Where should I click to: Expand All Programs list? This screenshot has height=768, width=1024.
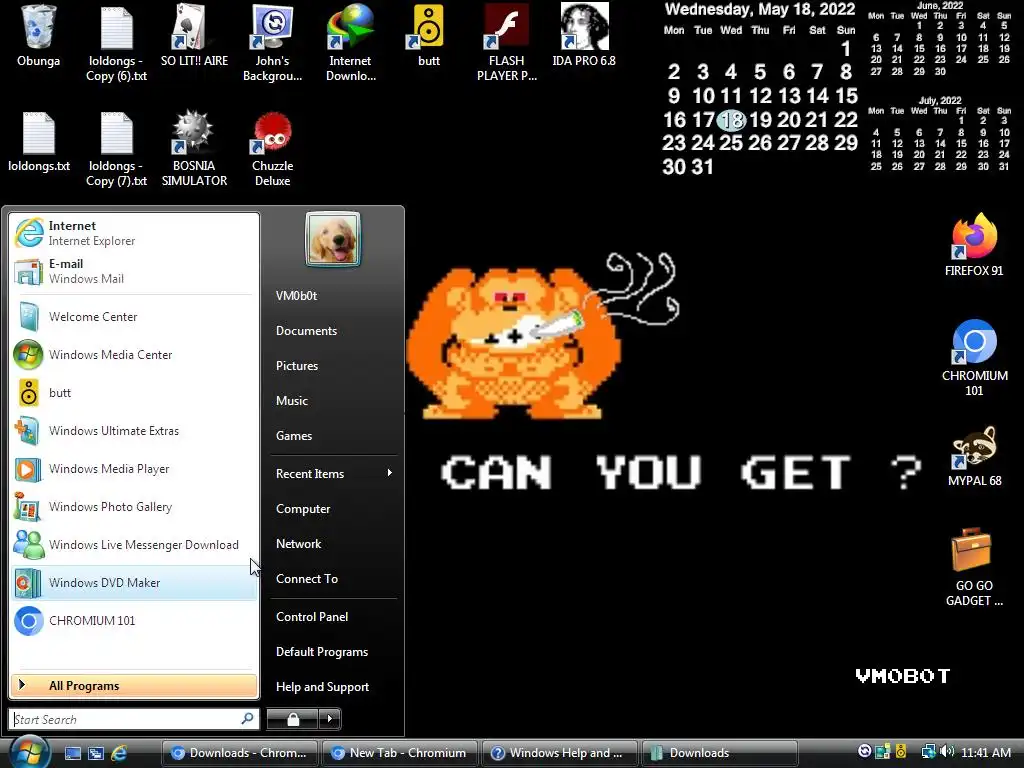[134, 686]
